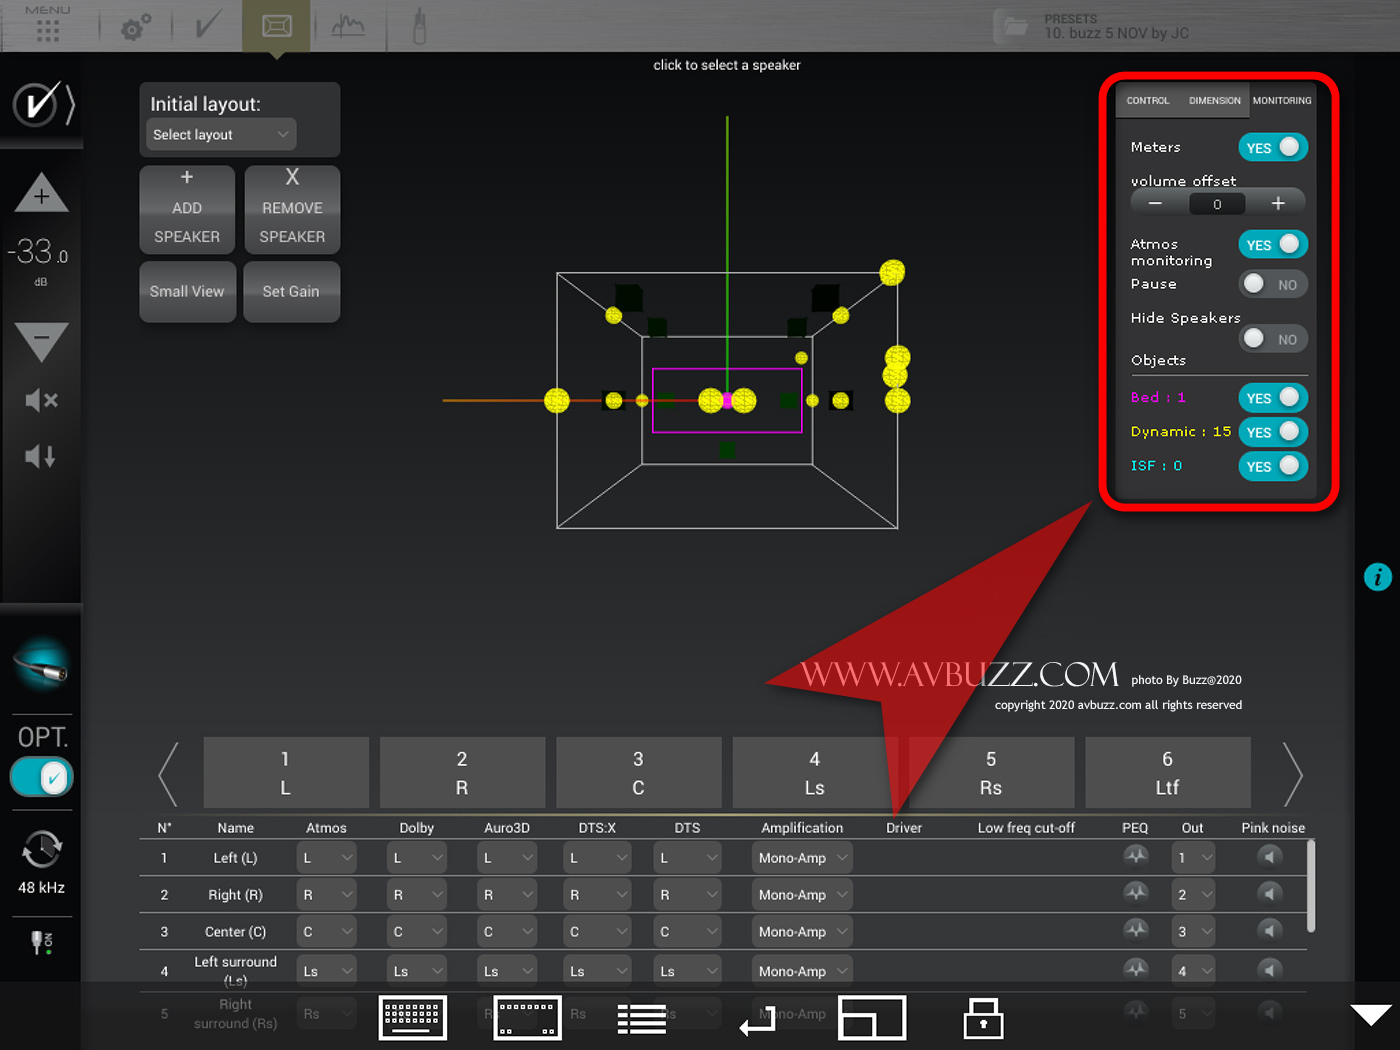Toggle the Meters switch
This screenshot has height=1050, width=1400.
pos(1272,148)
